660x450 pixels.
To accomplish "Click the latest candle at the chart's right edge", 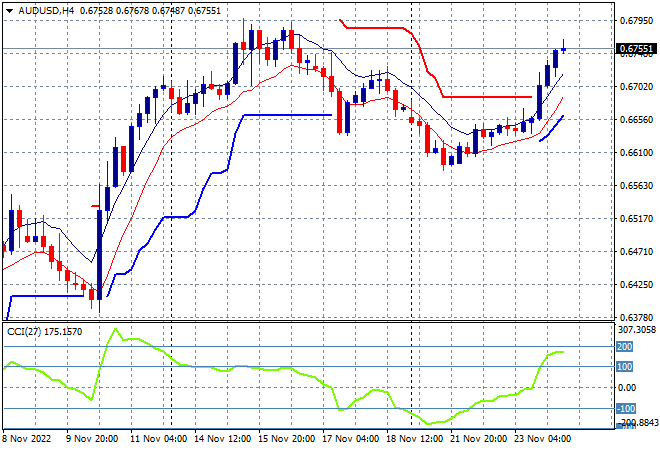I will coord(564,50).
